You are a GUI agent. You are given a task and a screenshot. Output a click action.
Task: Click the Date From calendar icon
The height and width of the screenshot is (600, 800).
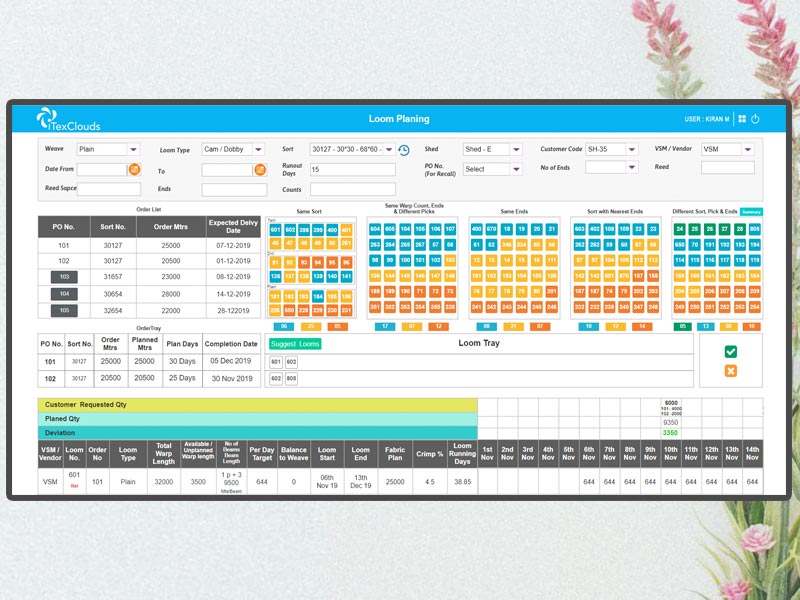135,170
